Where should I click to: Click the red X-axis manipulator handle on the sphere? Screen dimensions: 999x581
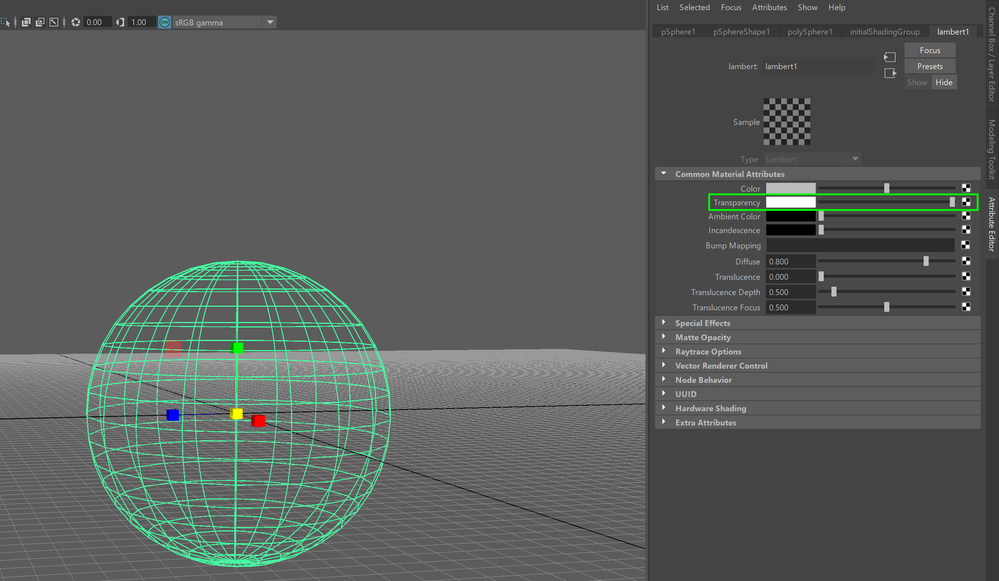[x=258, y=421]
